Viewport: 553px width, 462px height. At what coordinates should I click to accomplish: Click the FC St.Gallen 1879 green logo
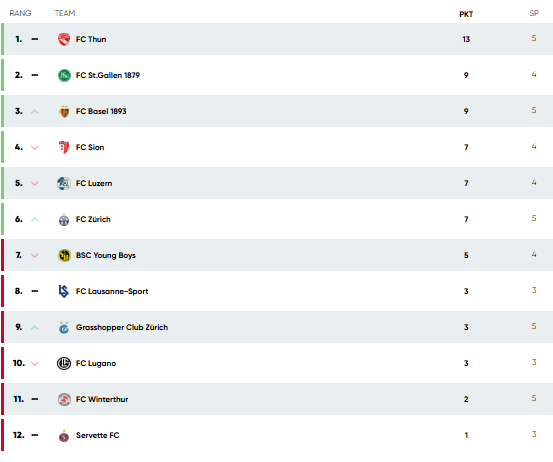[x=64, y=75]
